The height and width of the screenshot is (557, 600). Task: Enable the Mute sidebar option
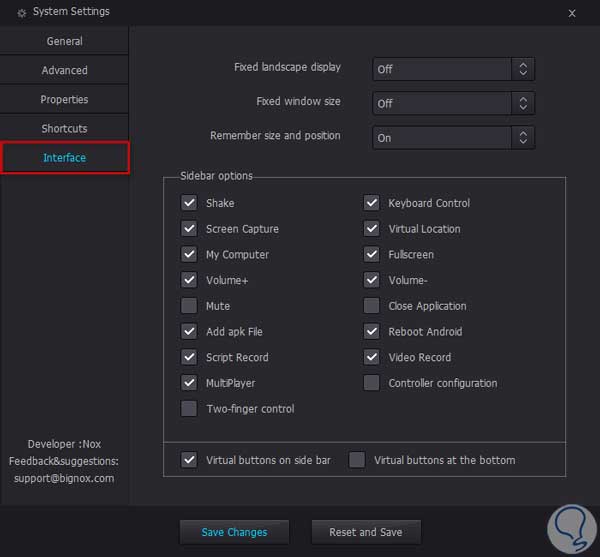(x=189, y=306)
